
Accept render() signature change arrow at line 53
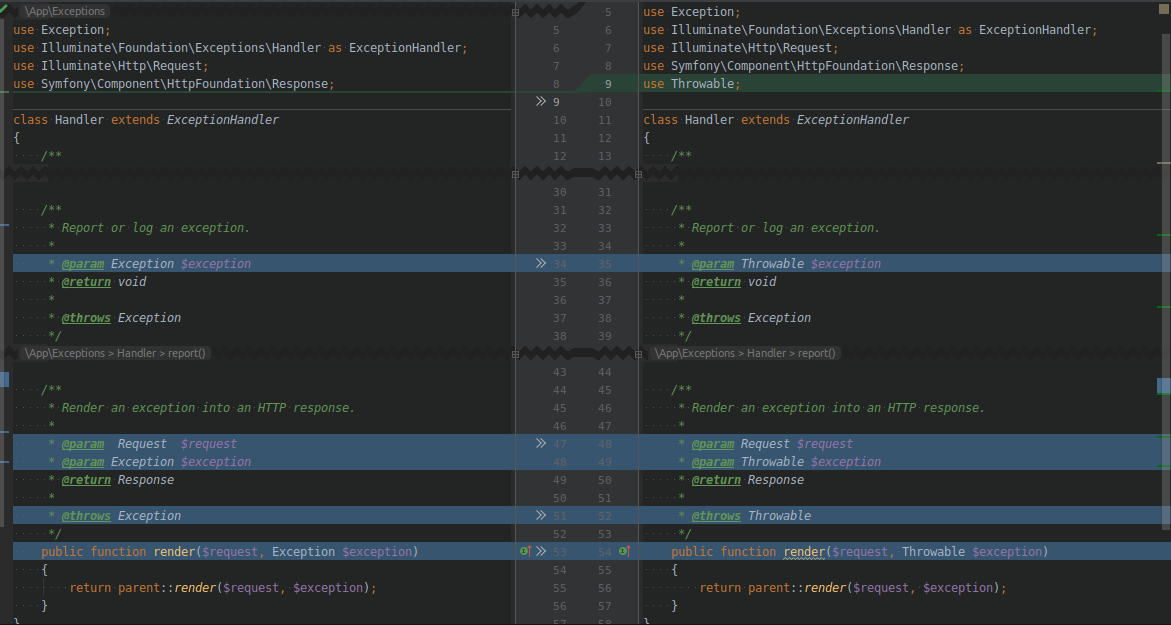[x=541, y=551]
